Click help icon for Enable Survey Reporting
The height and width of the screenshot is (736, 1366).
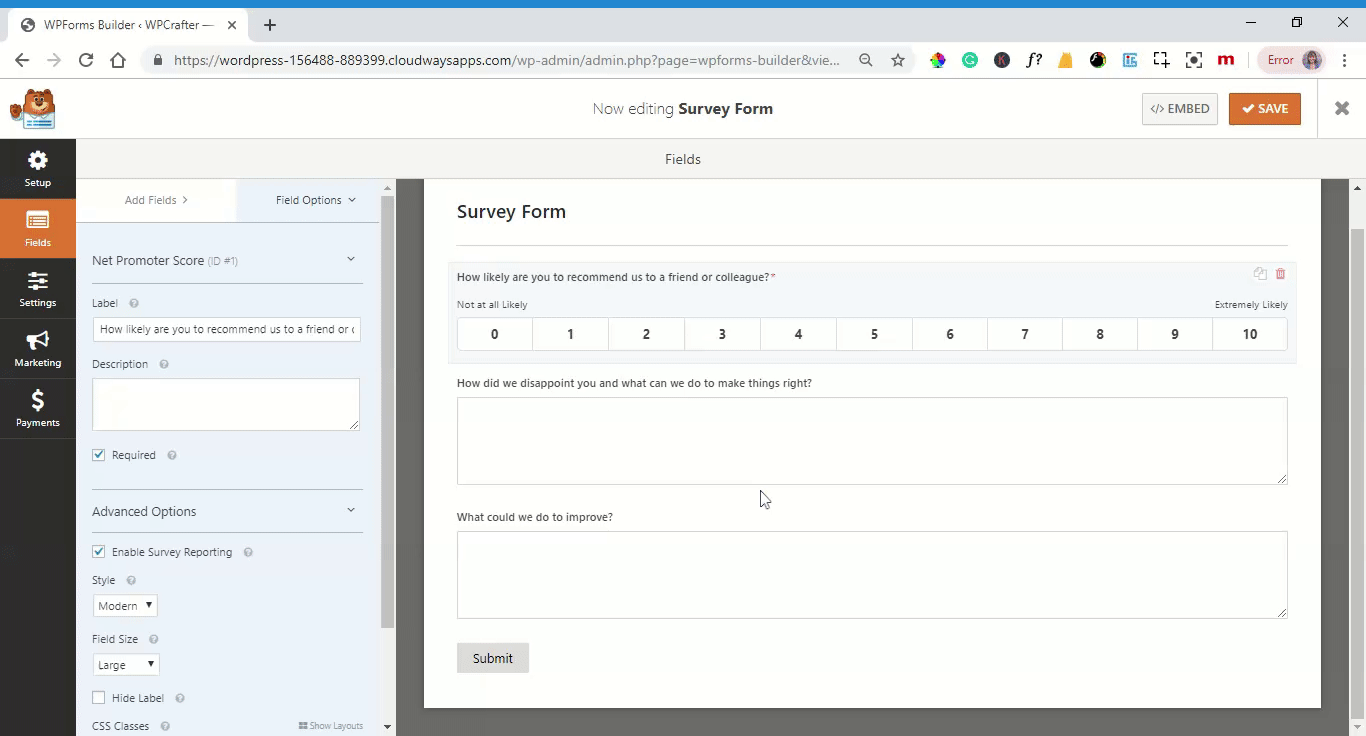(248, 552)
